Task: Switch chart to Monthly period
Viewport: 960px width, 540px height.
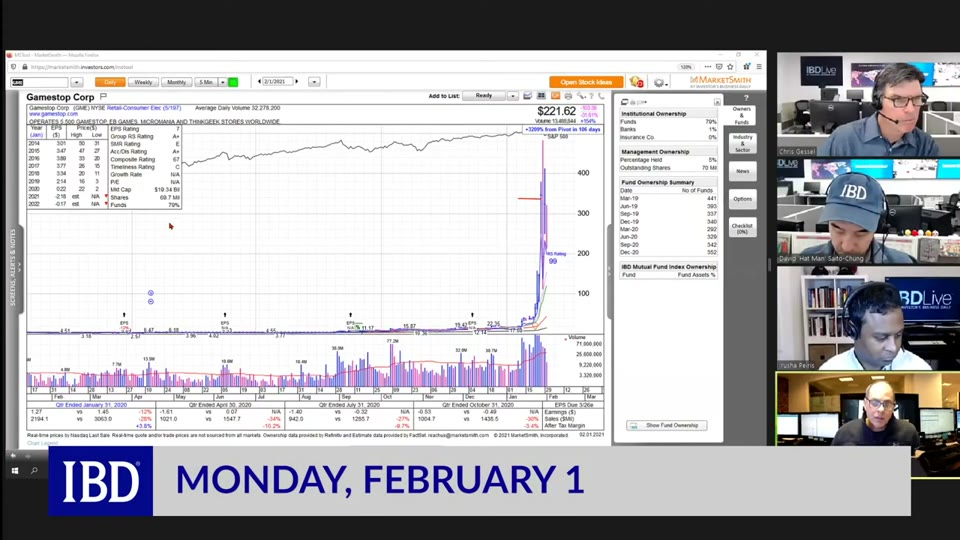Action: point(176,82)
